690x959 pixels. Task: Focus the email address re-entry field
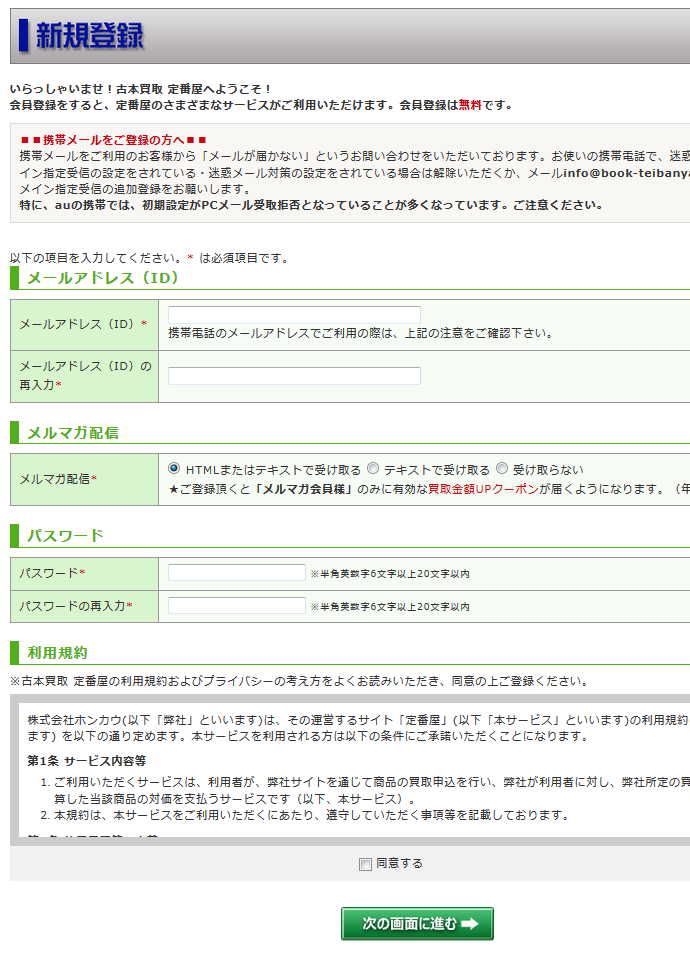(294, 376)
